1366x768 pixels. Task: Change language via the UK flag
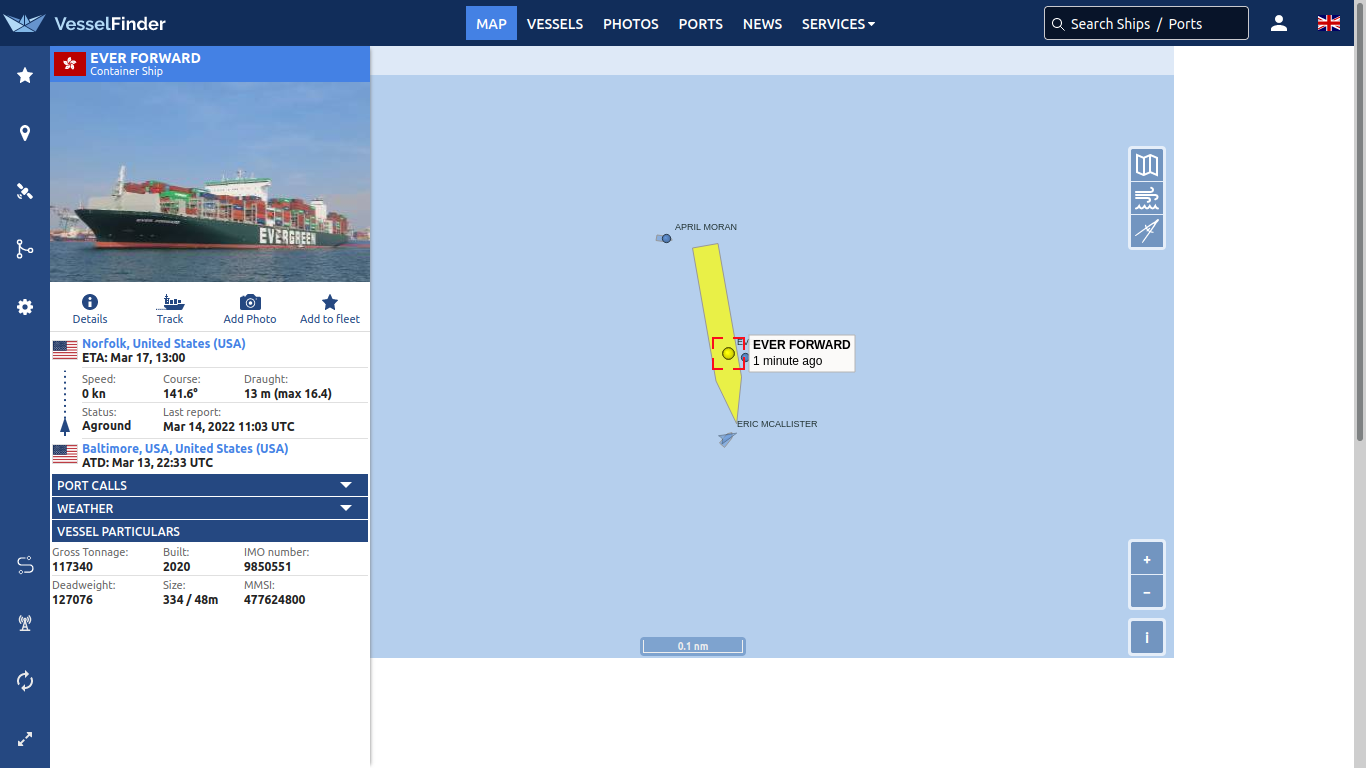1329,23
